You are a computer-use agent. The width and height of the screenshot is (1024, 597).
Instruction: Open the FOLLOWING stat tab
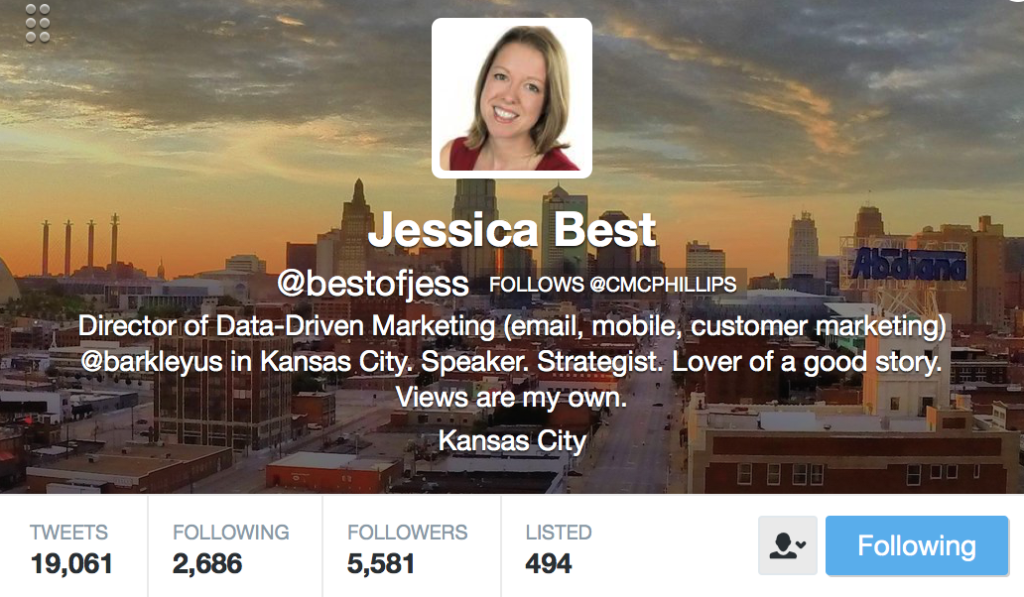pos(235,546)
